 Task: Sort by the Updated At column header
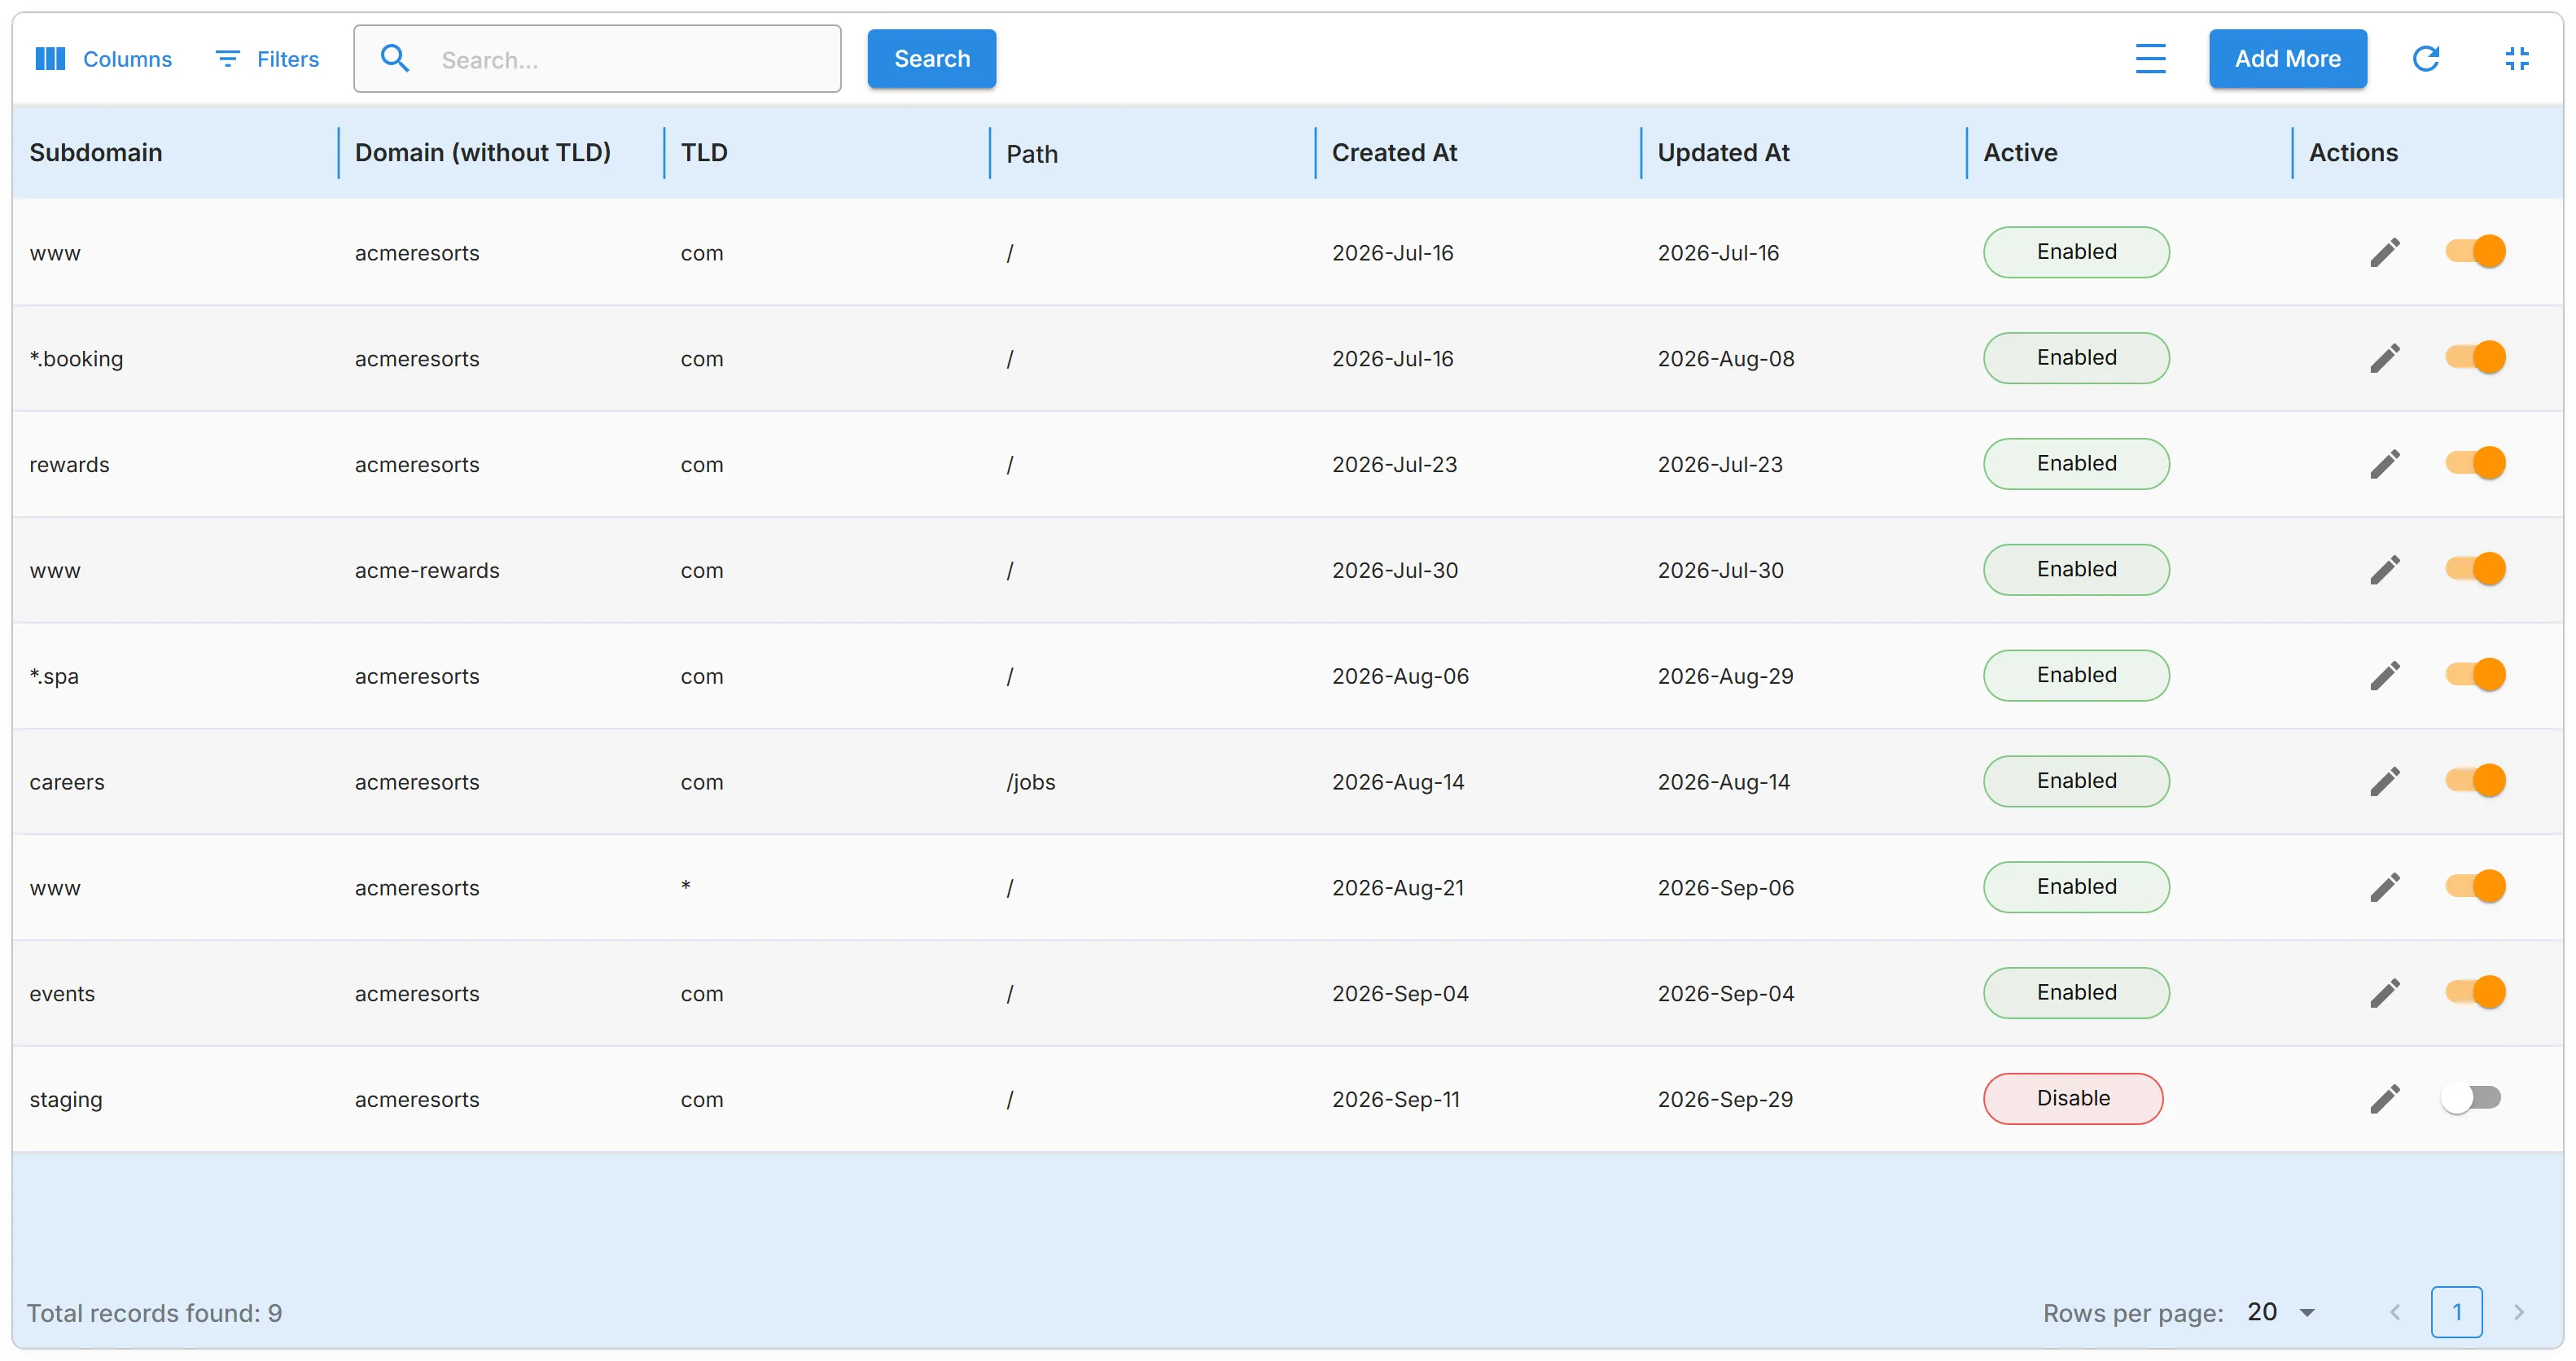point(1723,152)
